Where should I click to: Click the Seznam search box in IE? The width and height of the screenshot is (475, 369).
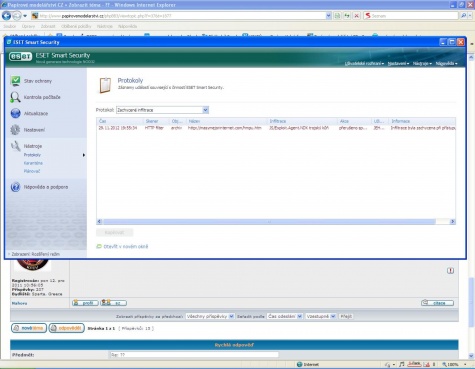[411, 16]
